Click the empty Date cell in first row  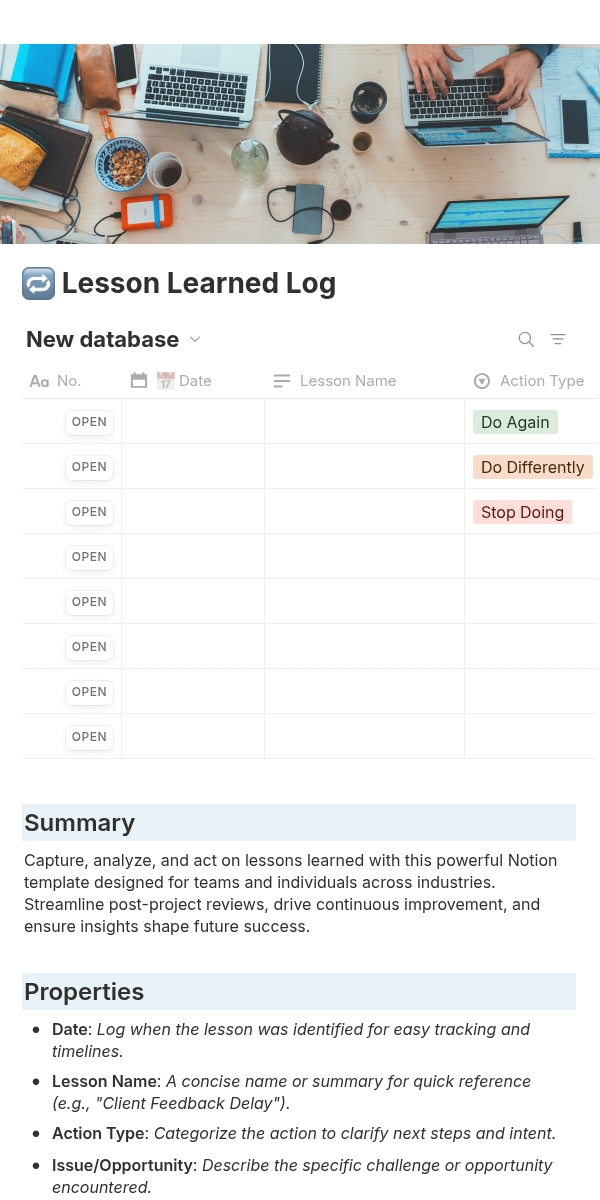[x=193, y=421]
